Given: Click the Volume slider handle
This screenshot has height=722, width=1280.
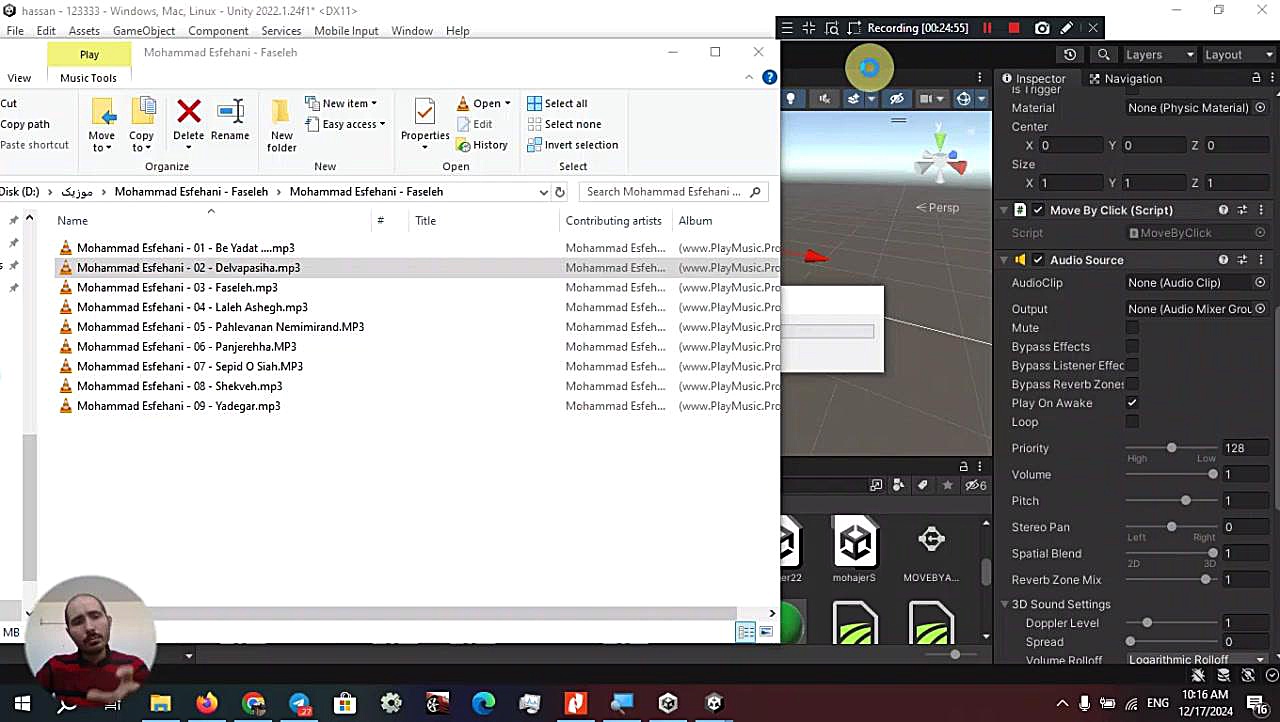Looking at the screenshot, I should tap(1213, 475).
